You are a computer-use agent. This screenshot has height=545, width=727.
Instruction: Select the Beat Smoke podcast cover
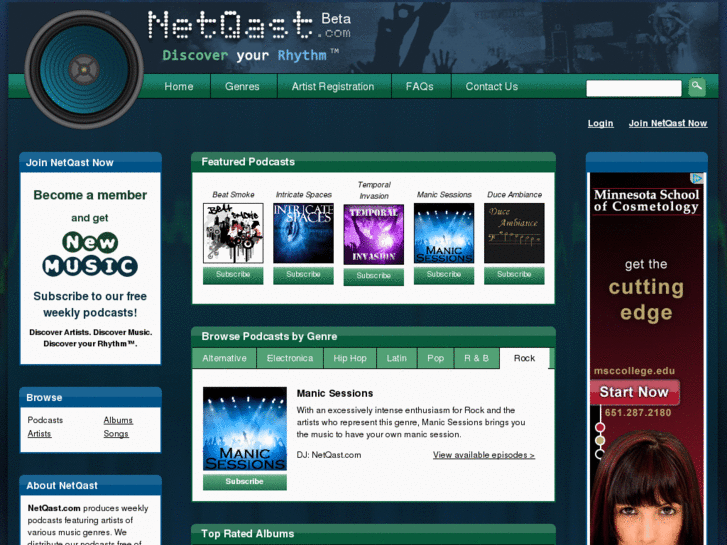[x=233, y=233]
